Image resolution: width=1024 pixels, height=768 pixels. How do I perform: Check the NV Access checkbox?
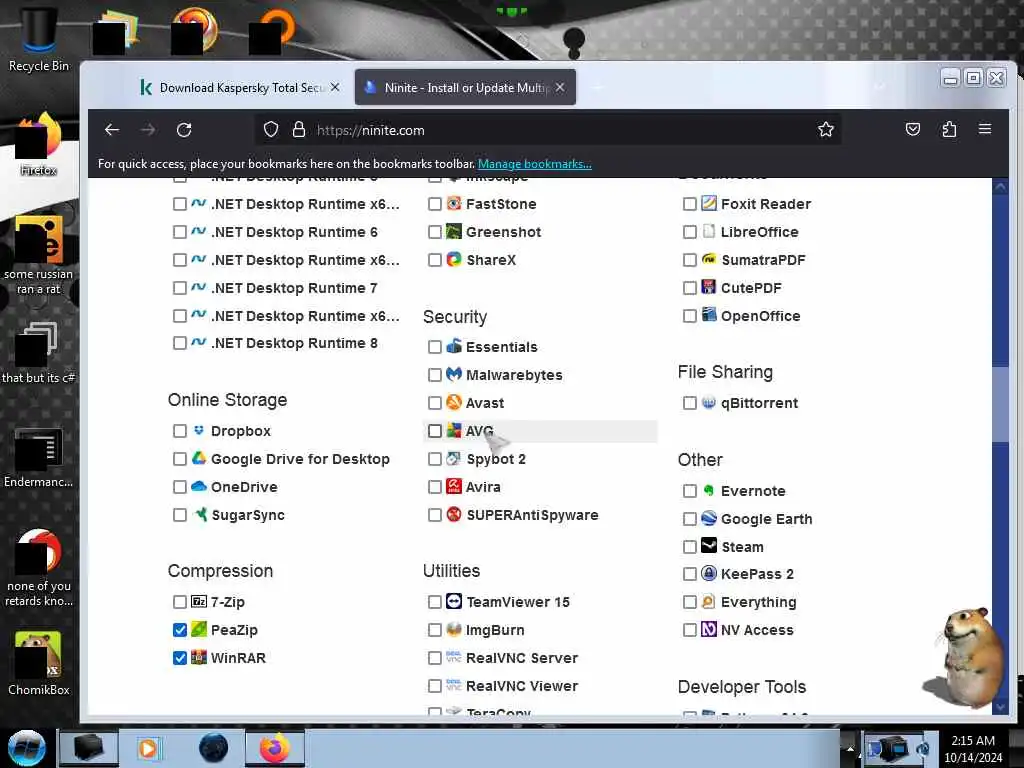[689, 630]
